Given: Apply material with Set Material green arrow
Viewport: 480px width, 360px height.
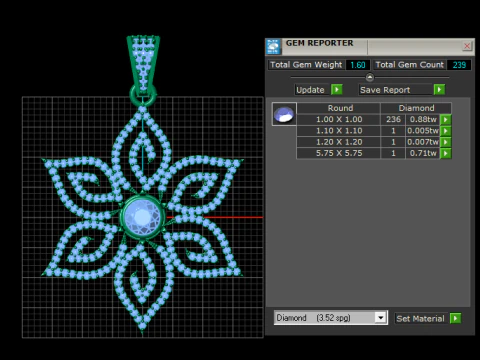Looking at the screenshot, I should pos(455,318).
